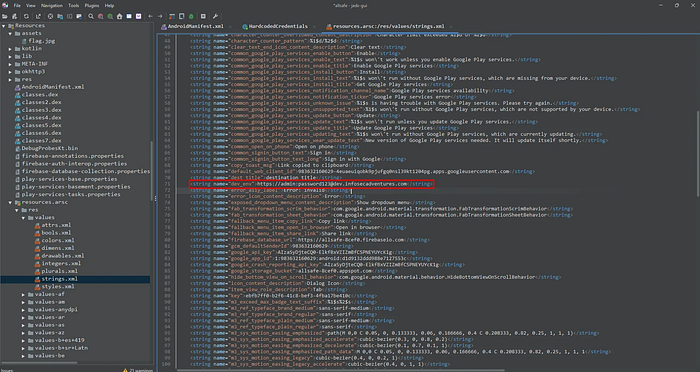Open the Navigation menu
700x372 pixels.
tap(52, 6)
